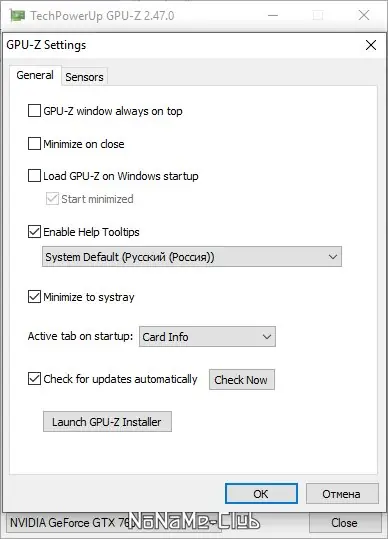388x539 pixels.
Task: Open System Default language combo box
Action: 192,257
